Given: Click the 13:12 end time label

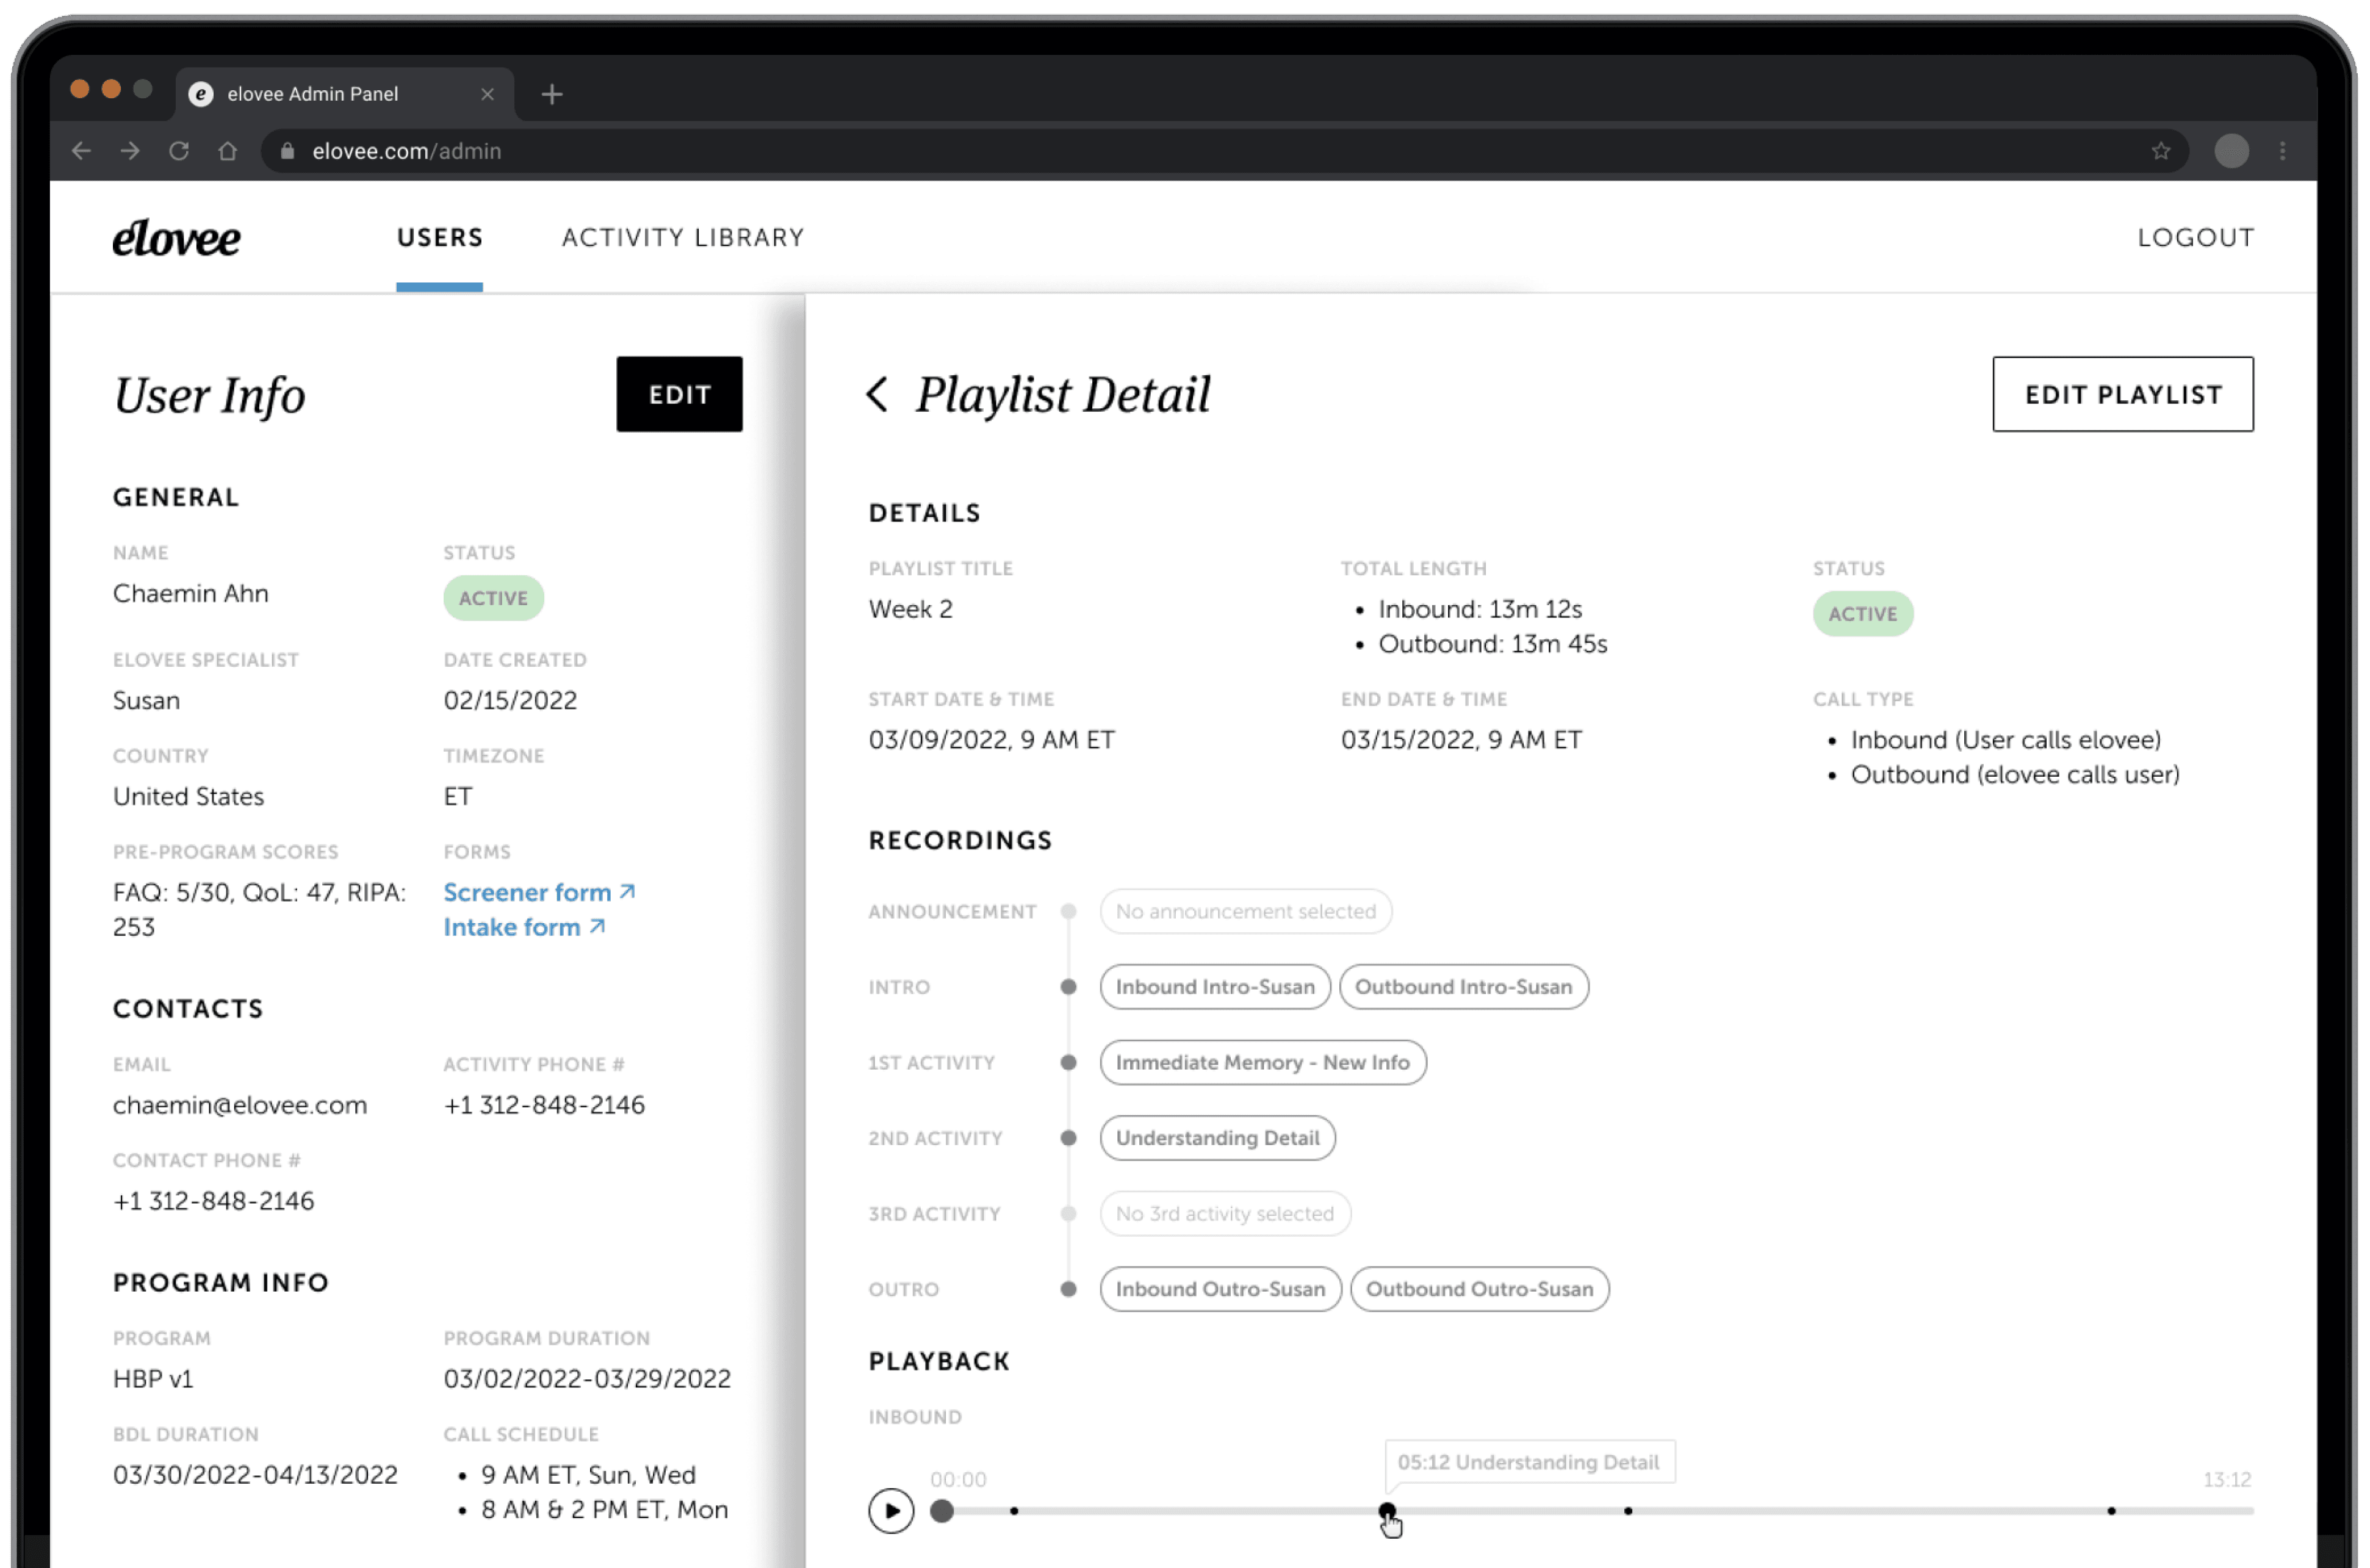Looking at the screenshot, I should [x=2227, y=1480].
